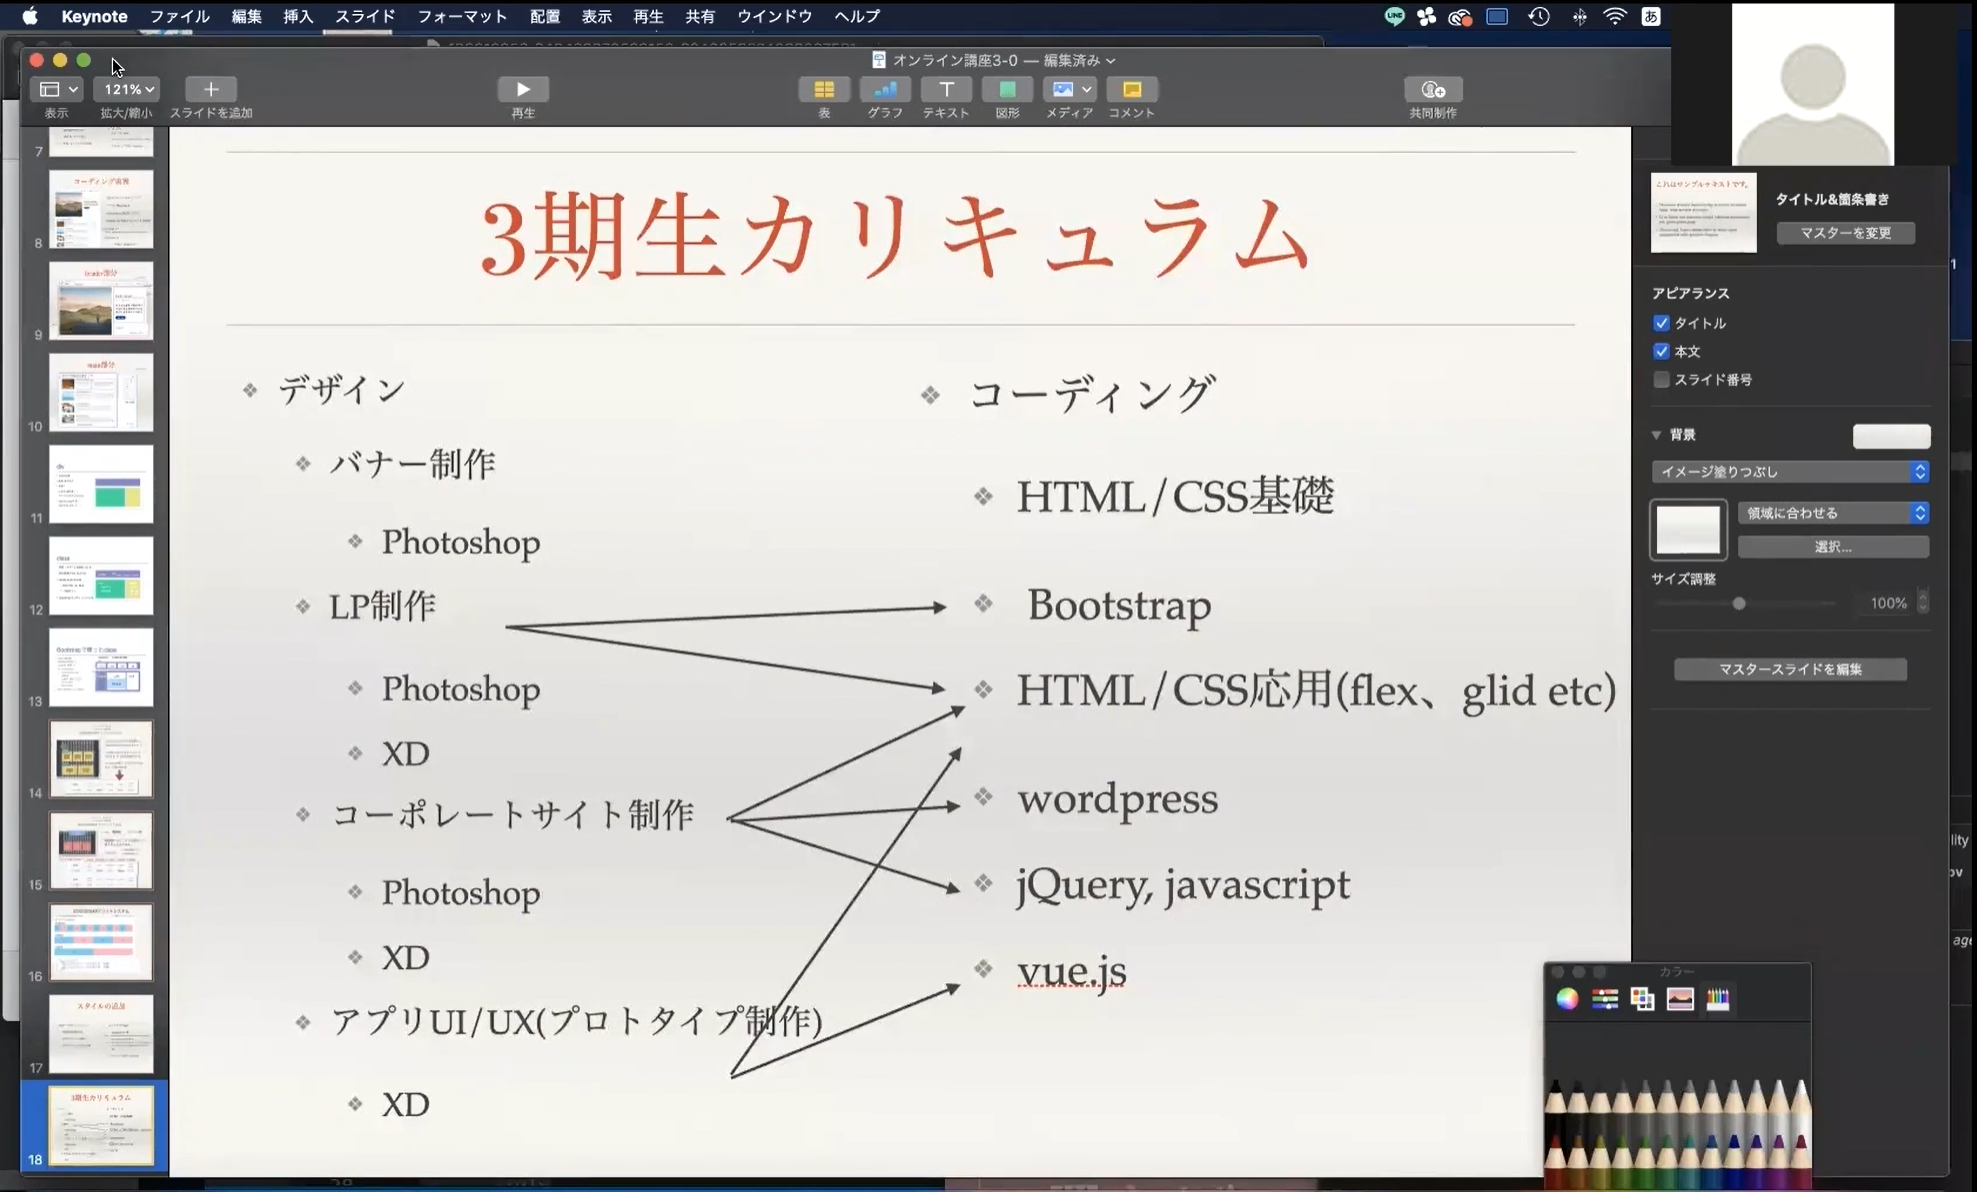Image resolution: width=1977 pixels, height=1192 pixels.
Task: Select the color wheel tab in カラー window
Action: click(x=1567, y=998)
